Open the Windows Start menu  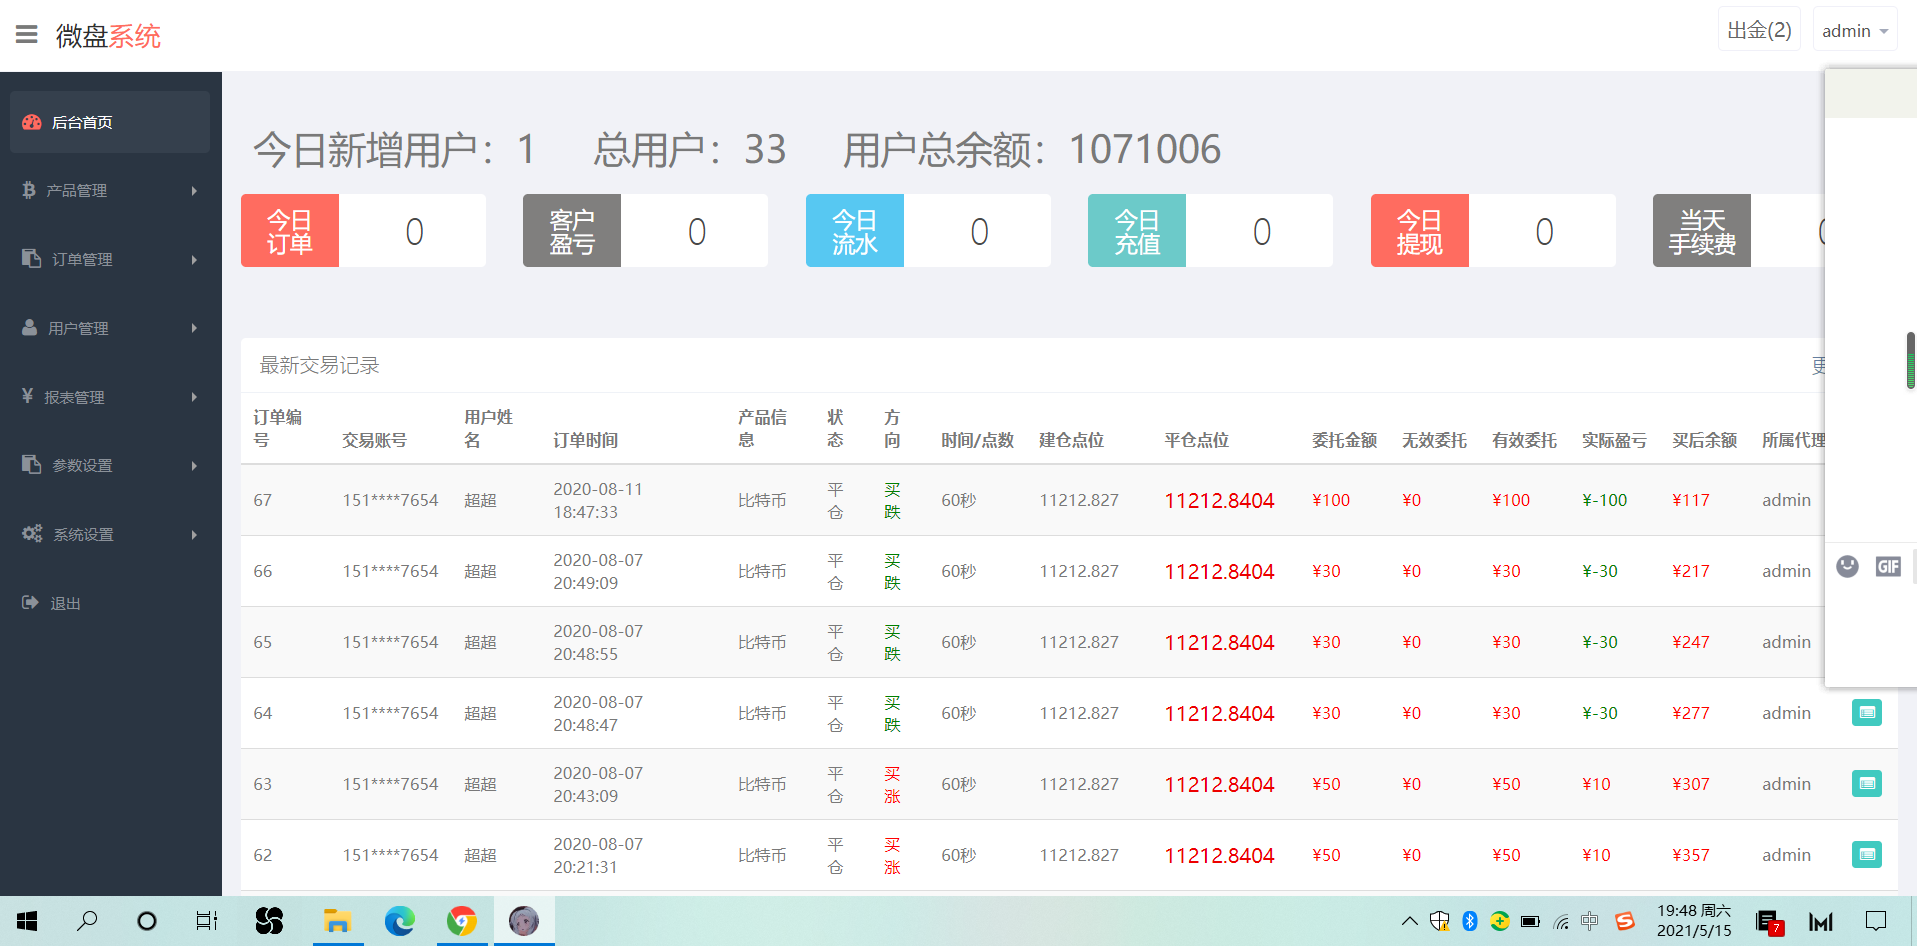[x=27, y=921]
